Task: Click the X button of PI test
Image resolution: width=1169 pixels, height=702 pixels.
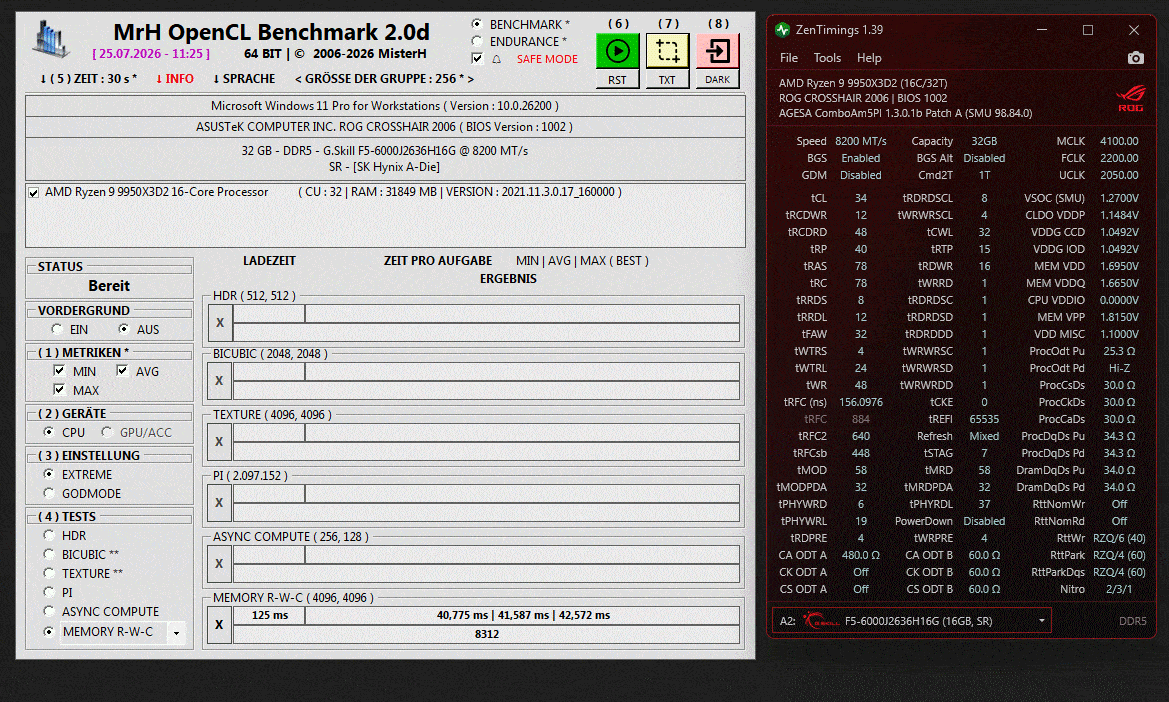Action: [220, 503]
